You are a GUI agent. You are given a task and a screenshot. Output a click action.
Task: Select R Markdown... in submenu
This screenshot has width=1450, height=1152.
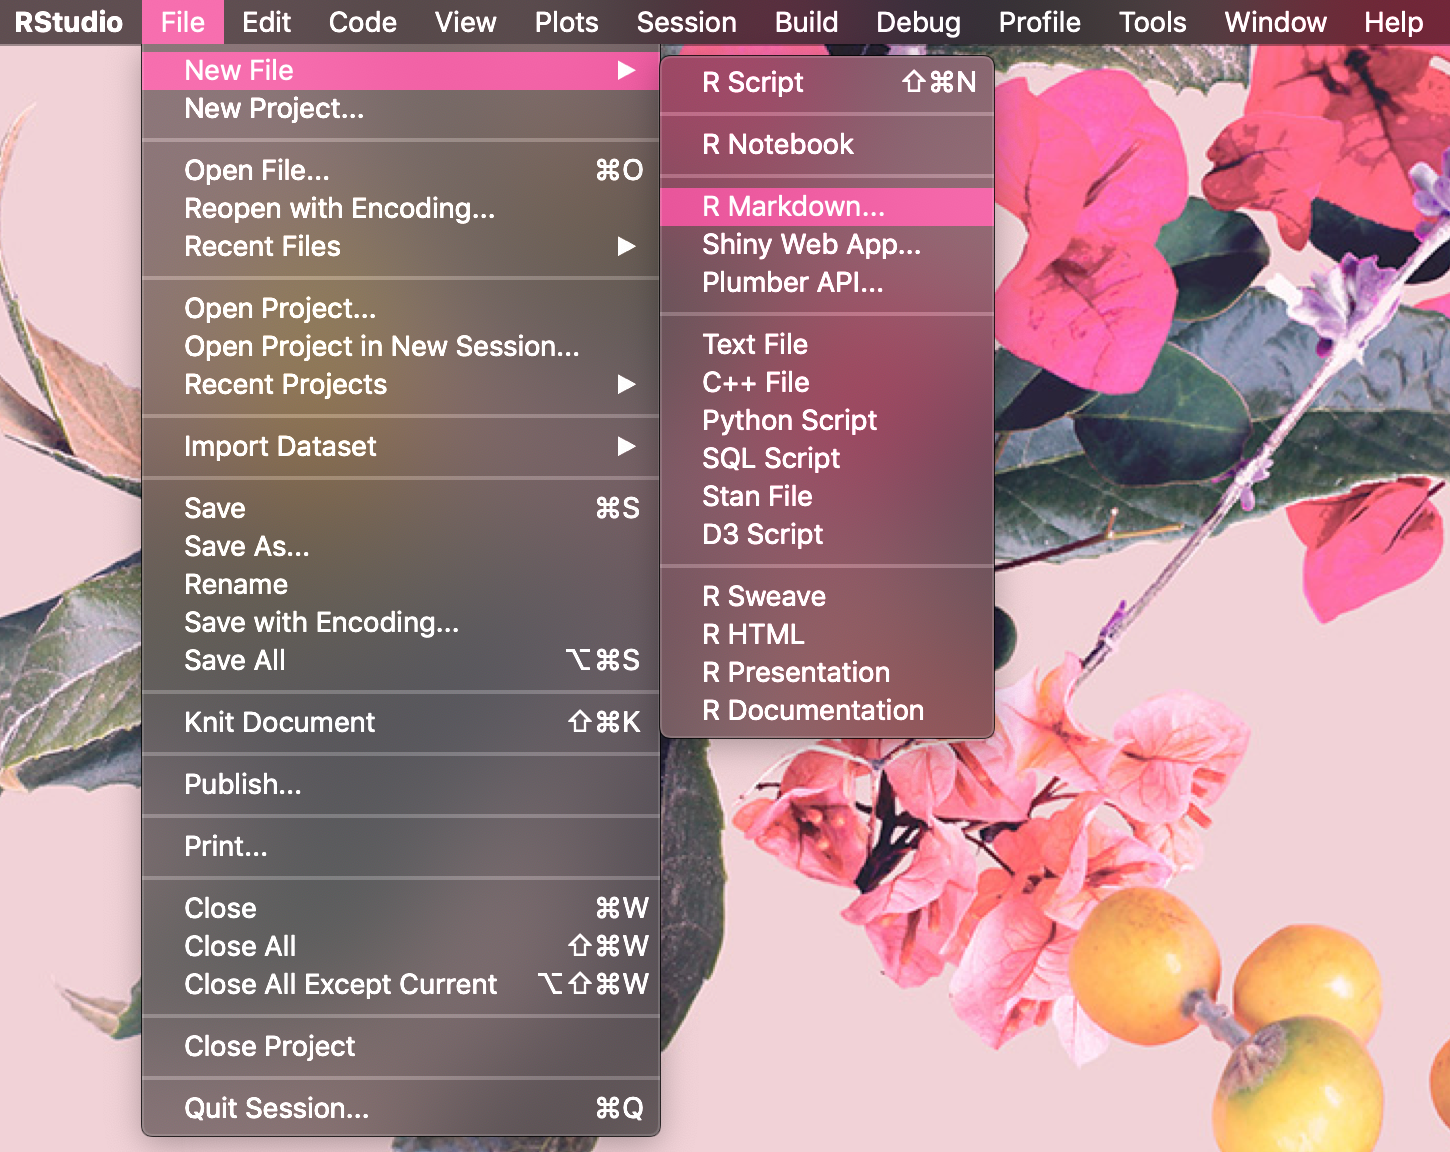click(827, 206)
